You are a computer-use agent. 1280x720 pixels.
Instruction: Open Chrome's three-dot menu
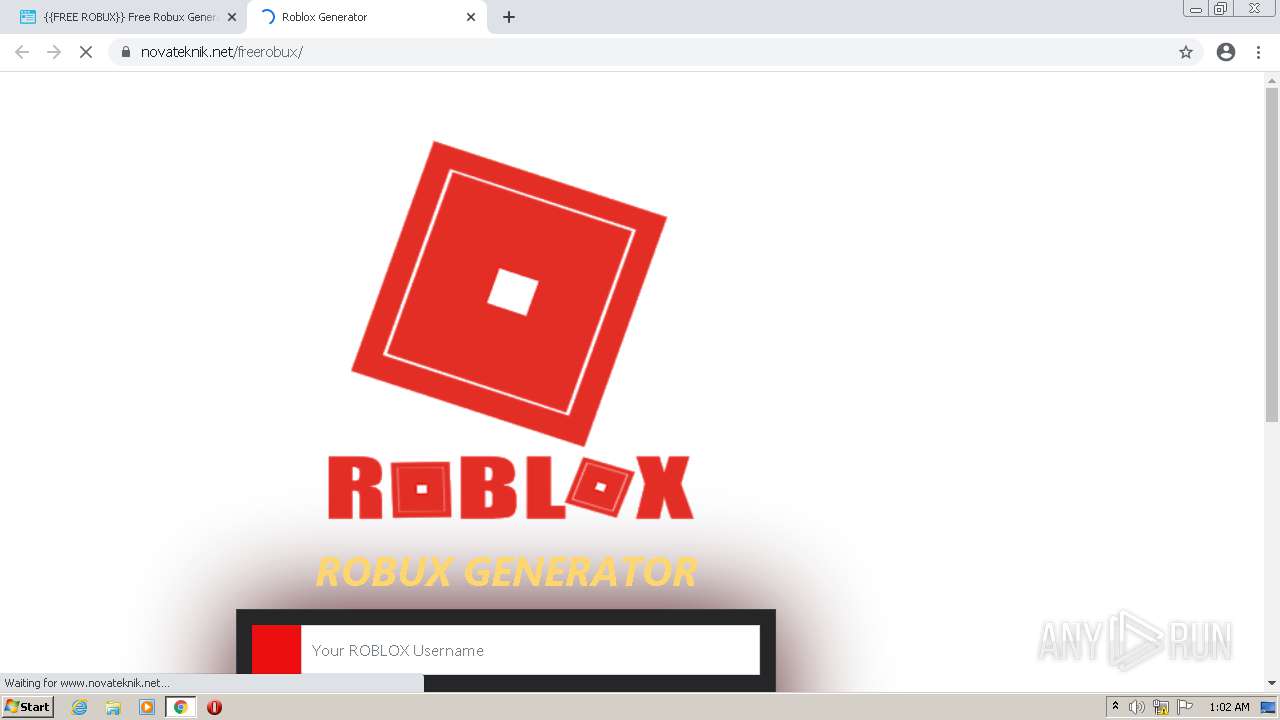tap(1259, 52)
